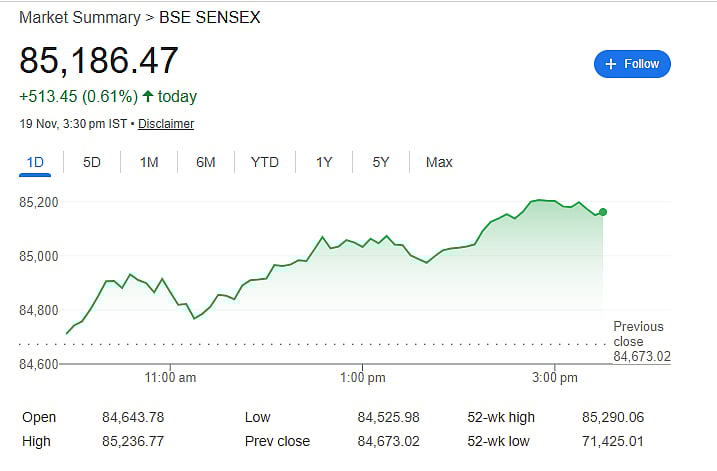Click the 3:00 pm axis label

point(556,378)
